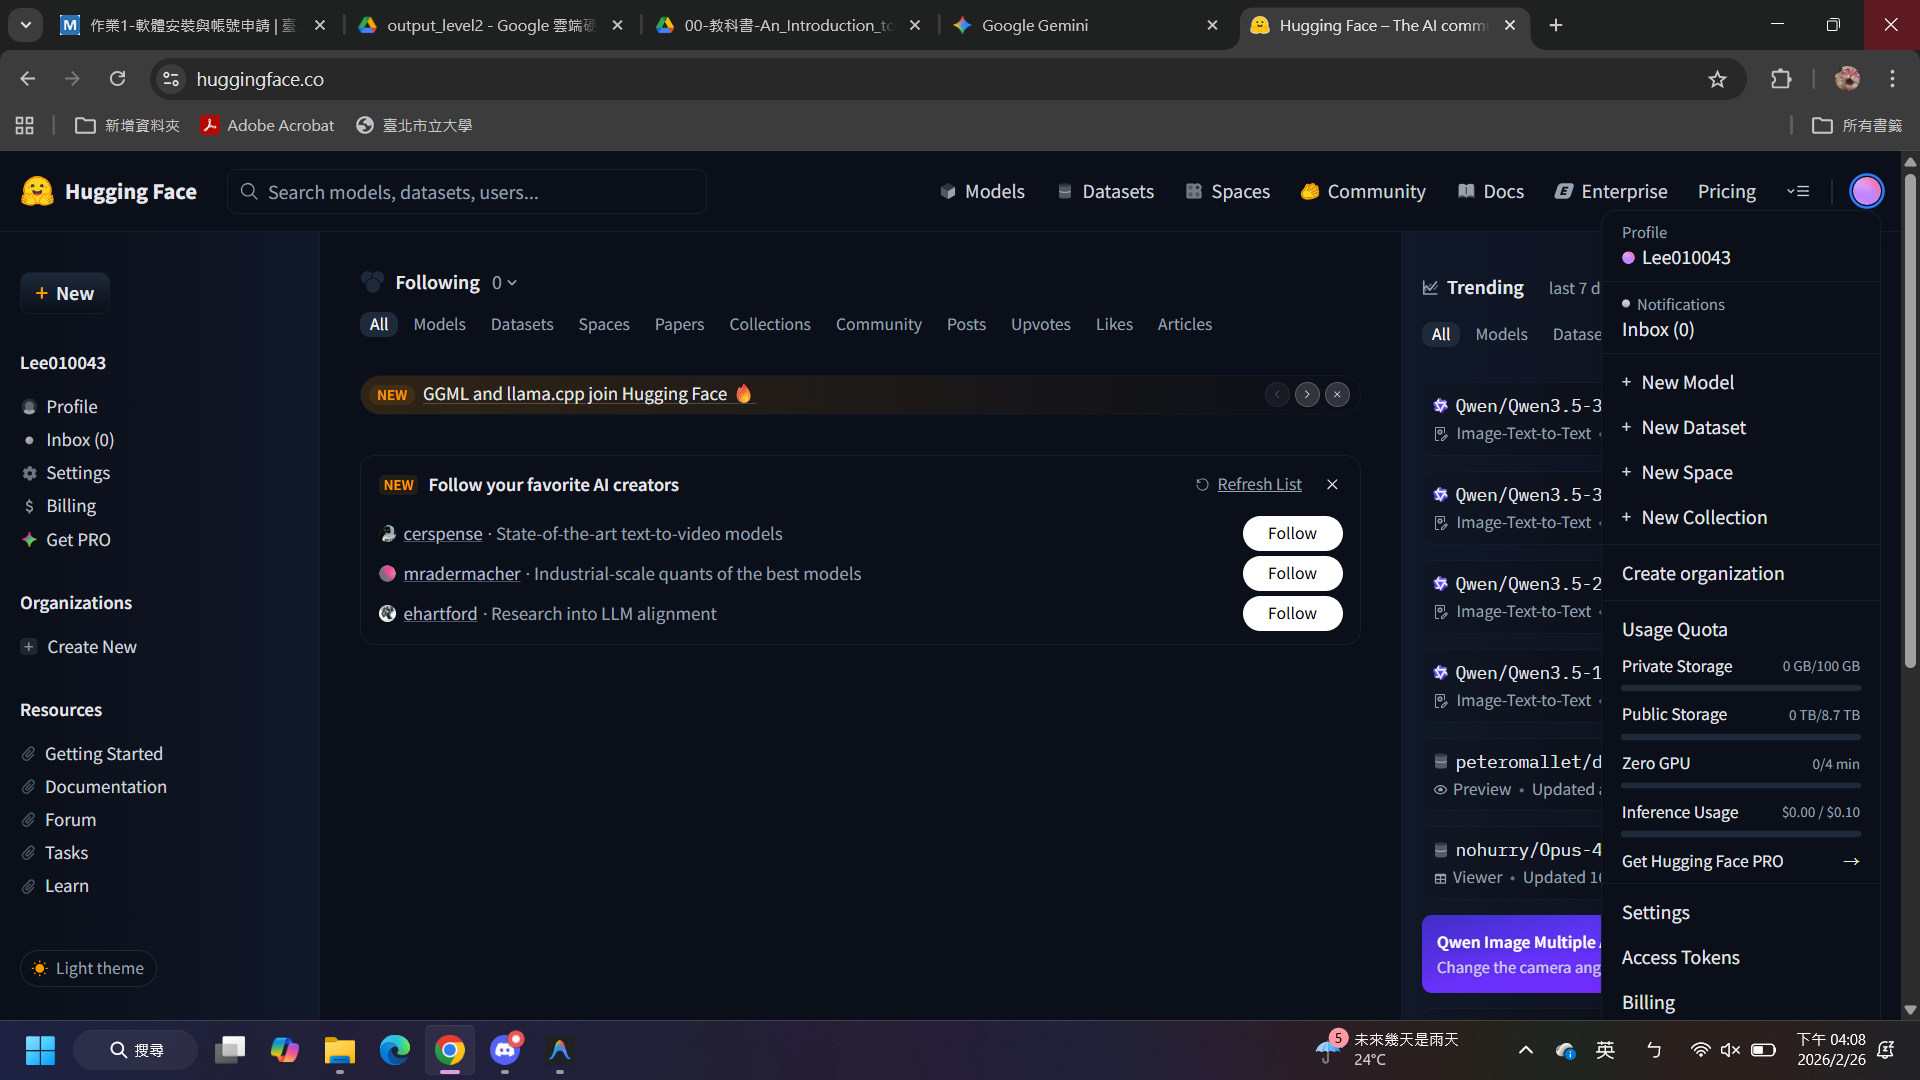Select the Likes feed tab

pos(1114,324)
